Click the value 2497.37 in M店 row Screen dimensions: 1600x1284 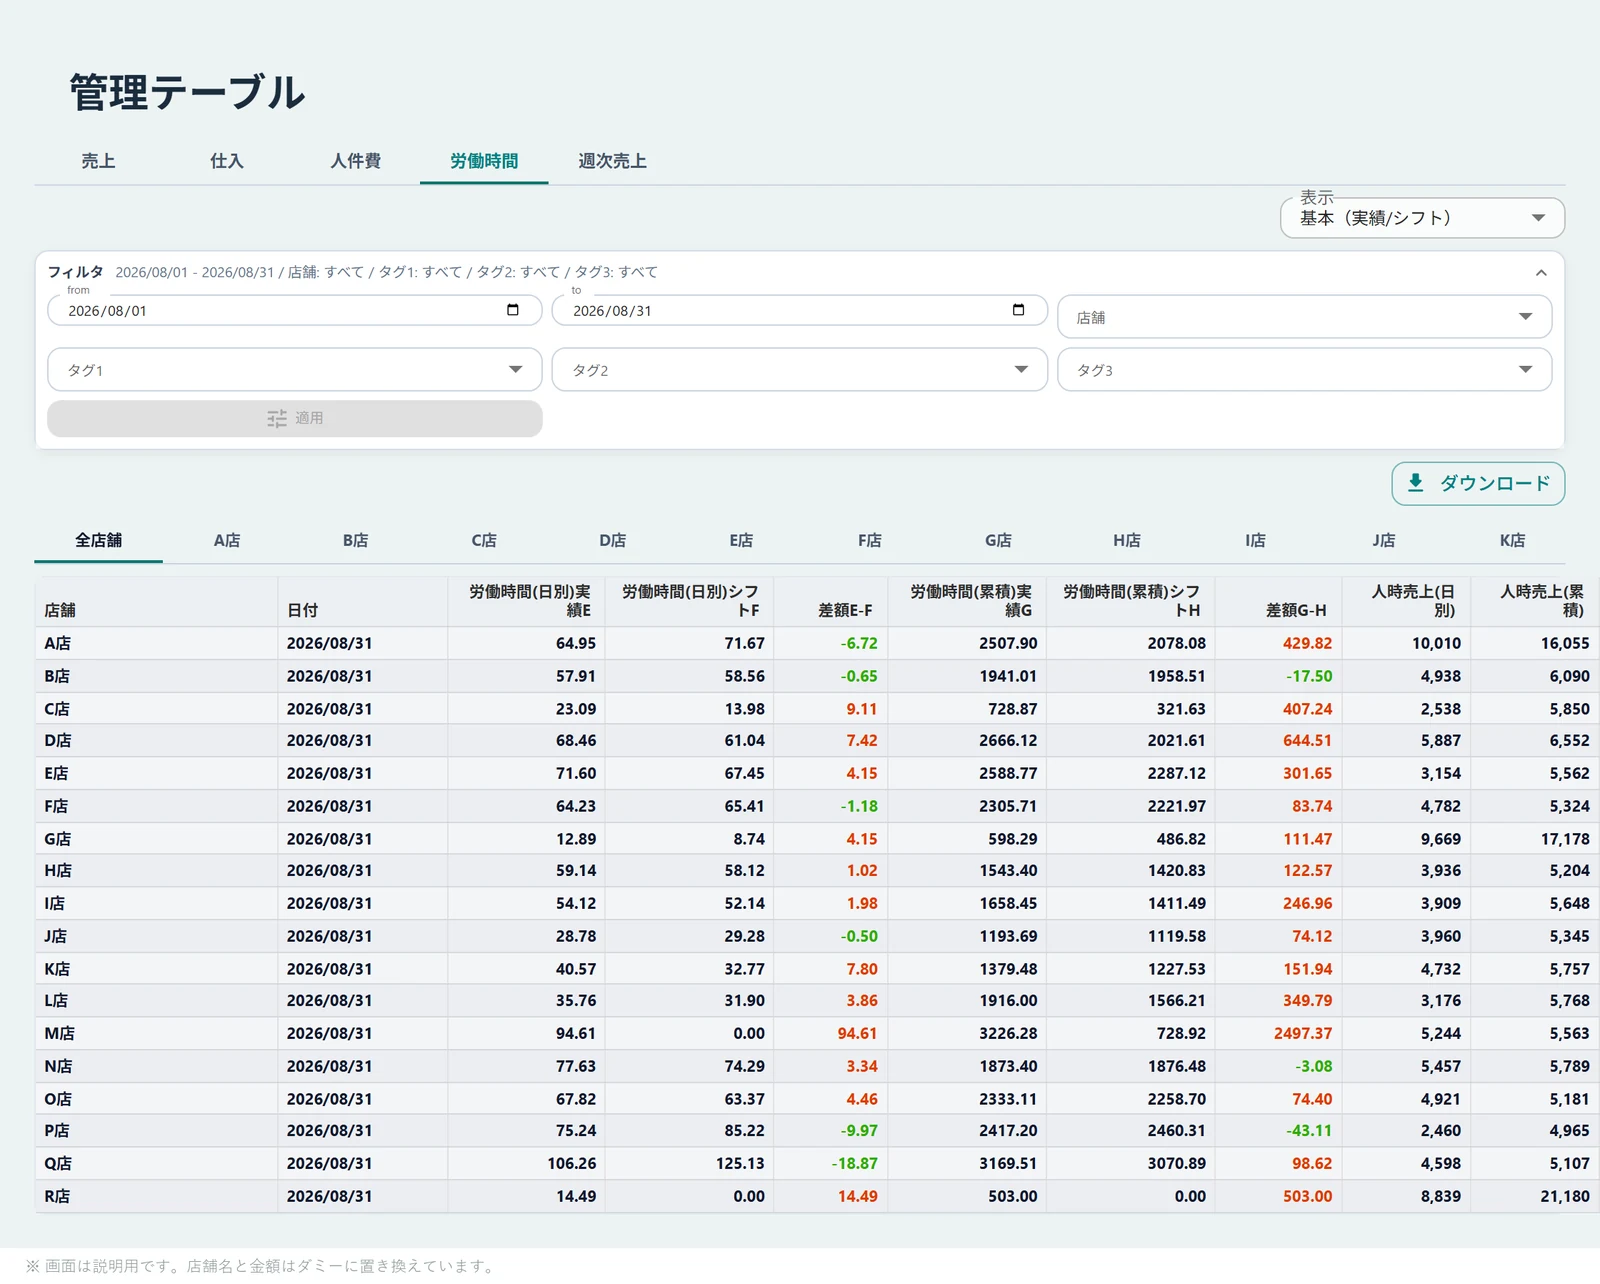pyautogui.click(x=1303, y=1033)
